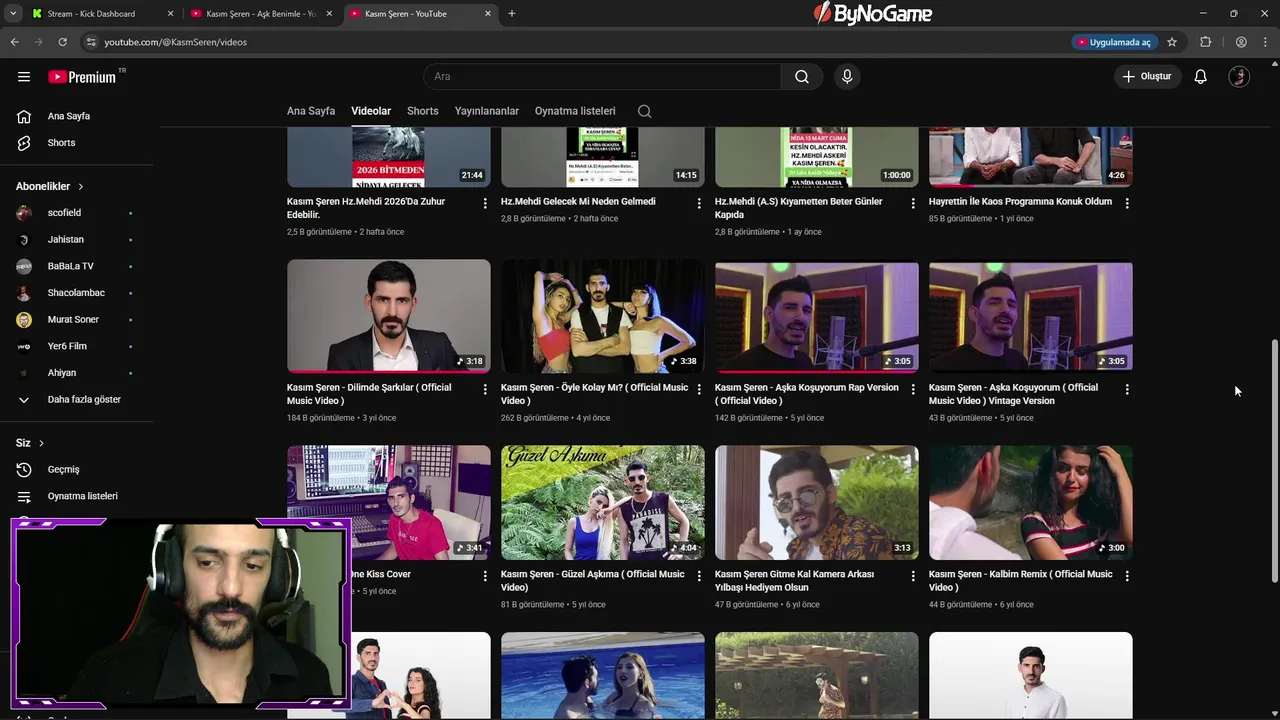Click Oluştur create button
The width and height of the screenshot is (1280, 720).
point(1147,77)
